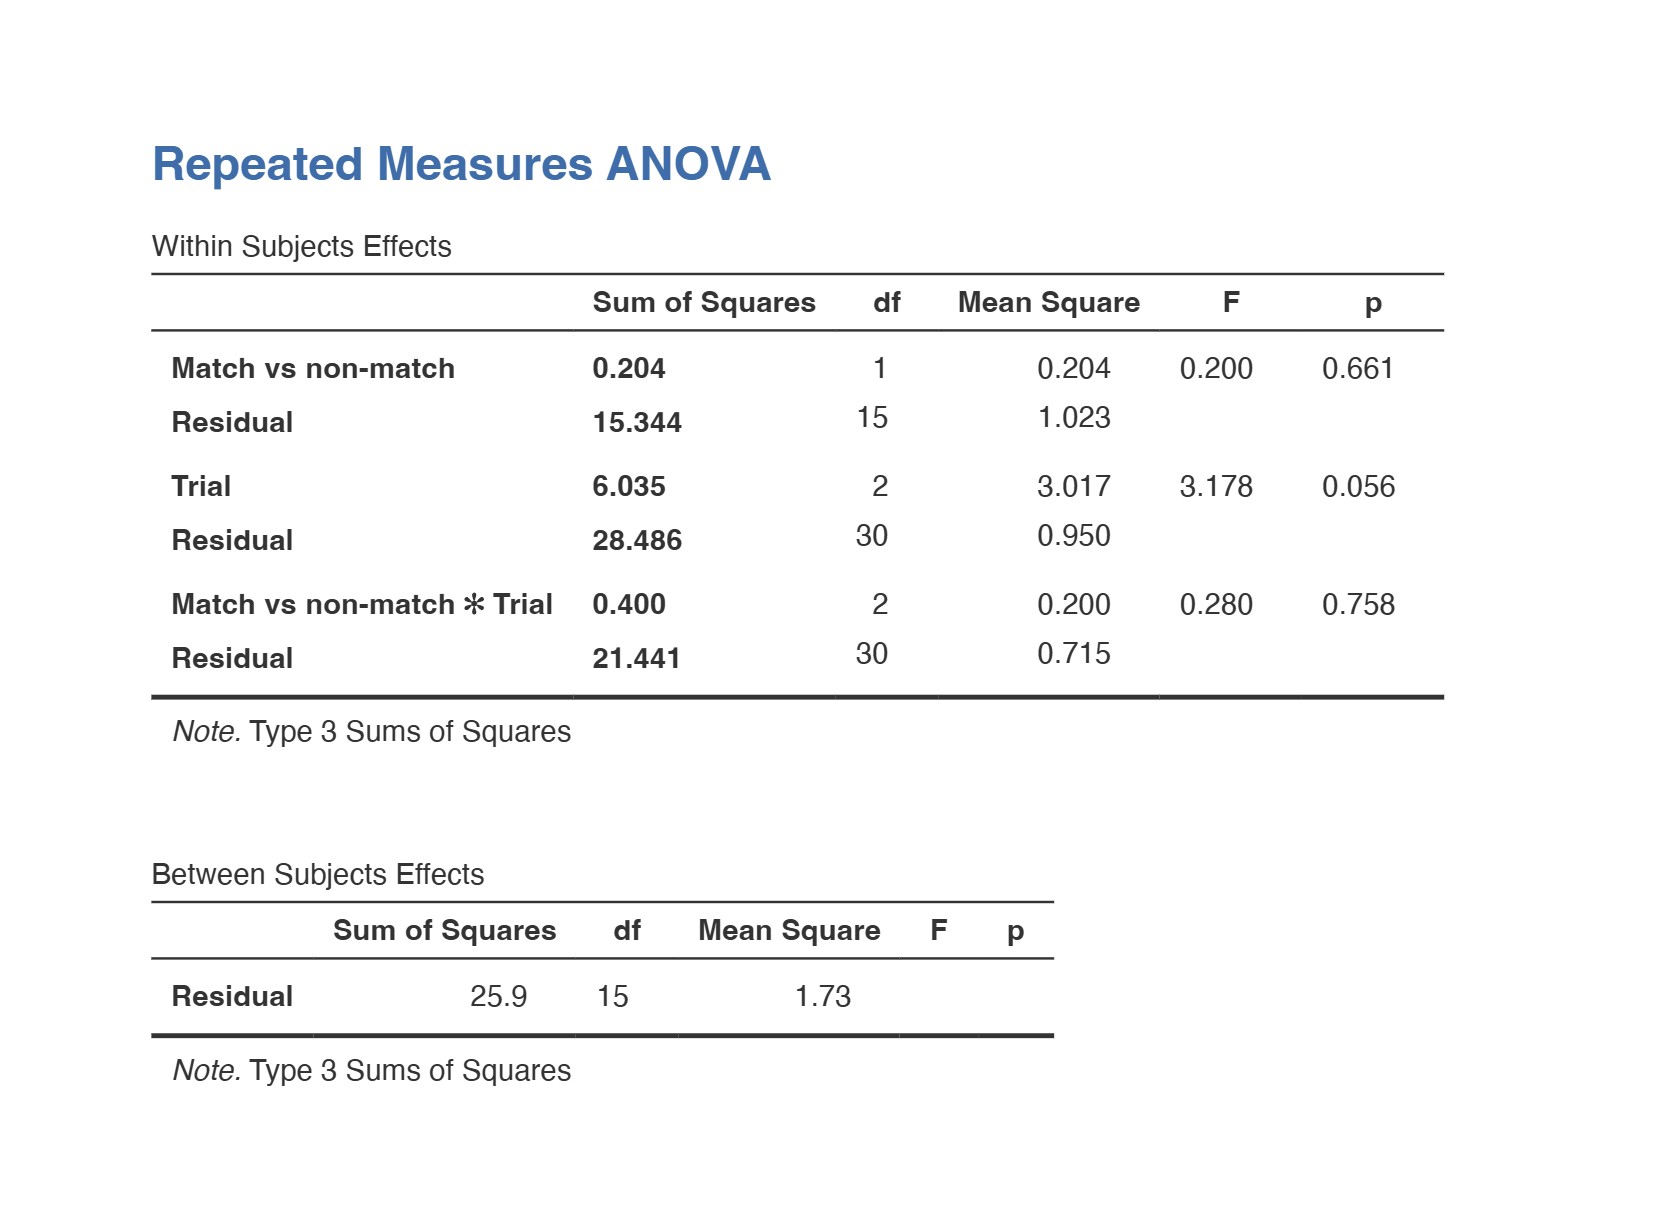
Task: Select the Match vs non-match ✻ Trial row
Action: [x=362, y=605]
